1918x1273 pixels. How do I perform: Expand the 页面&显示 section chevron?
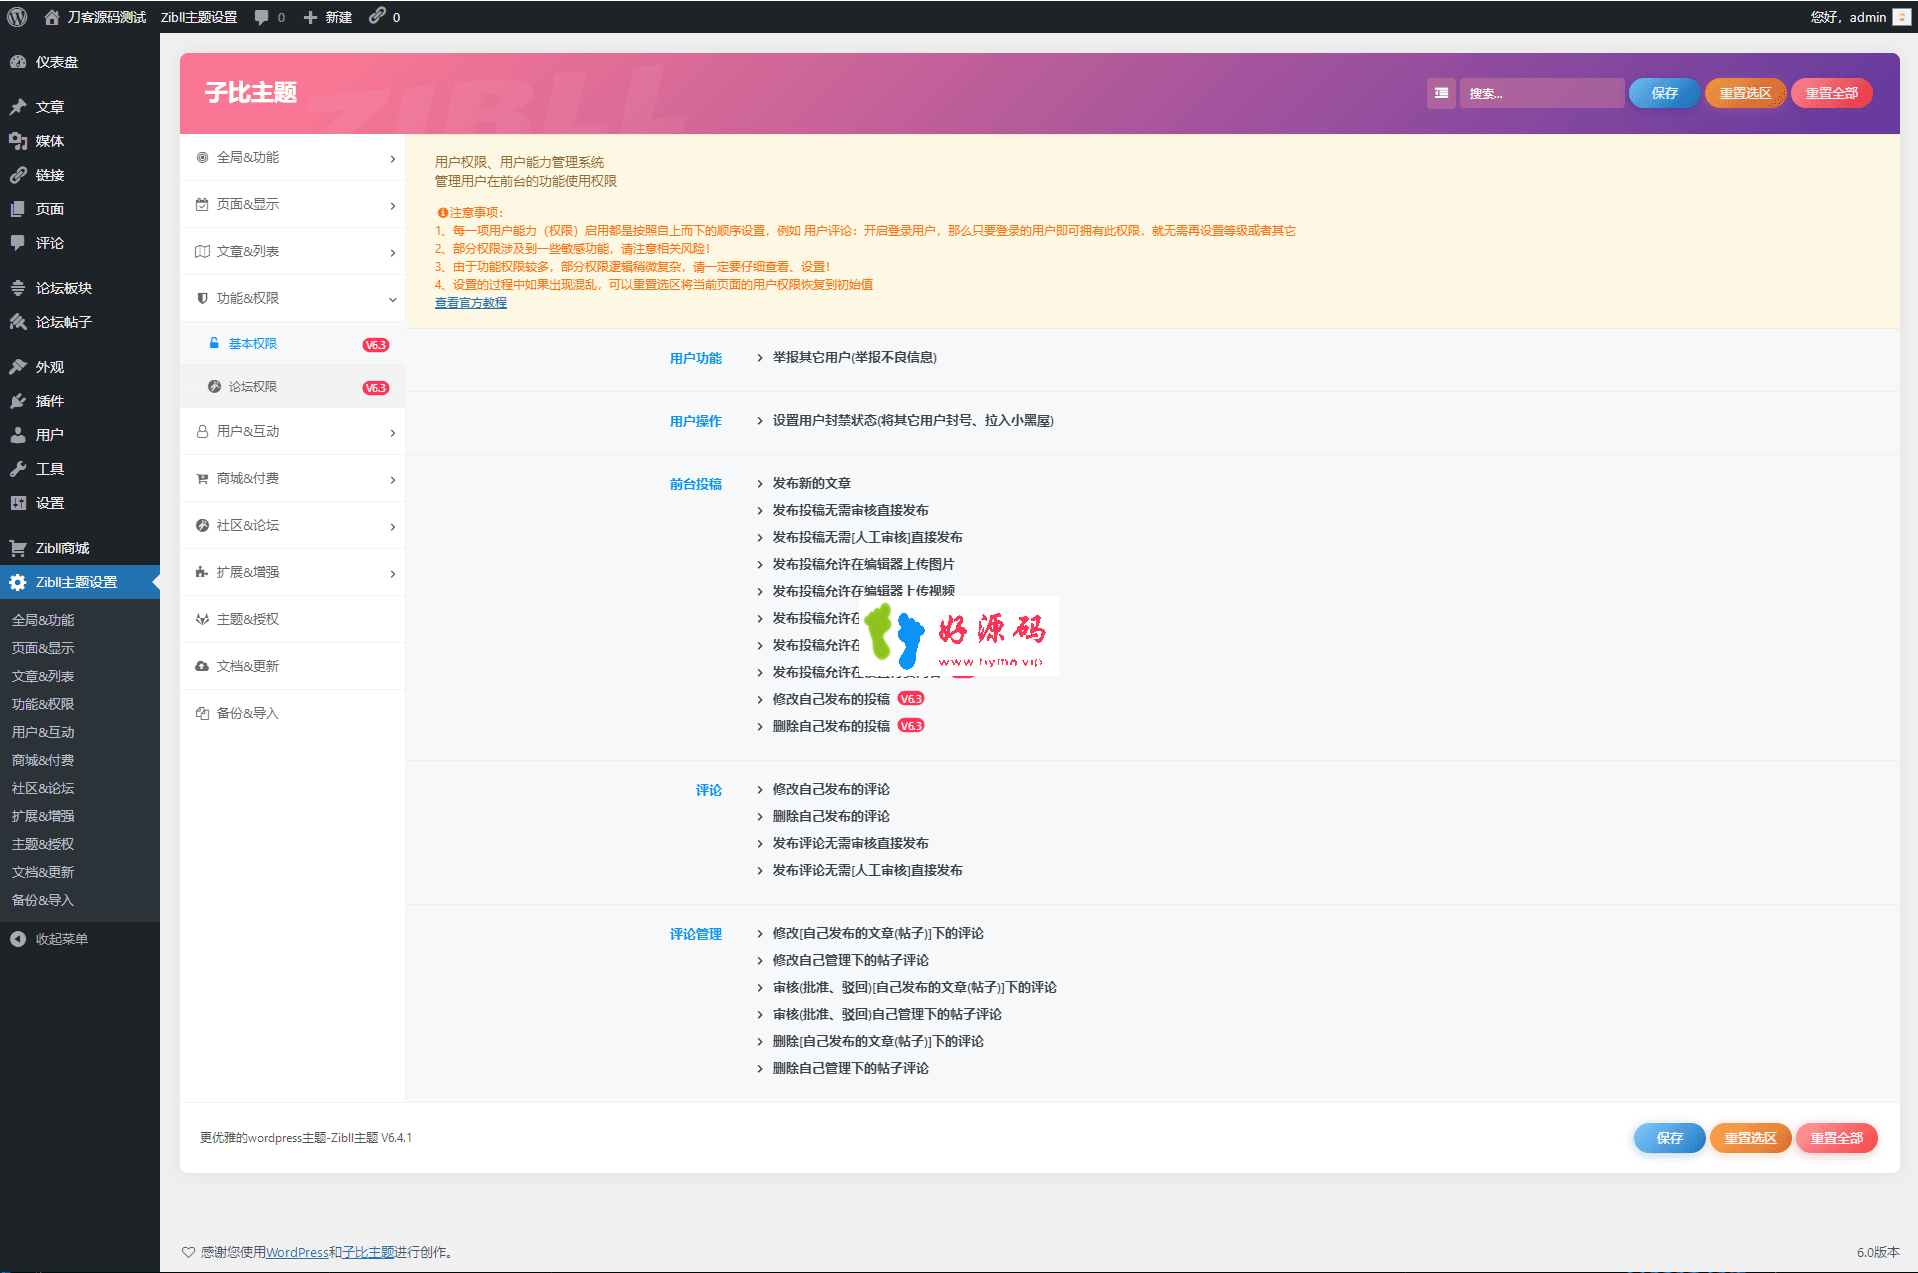(x=392, y=206)
